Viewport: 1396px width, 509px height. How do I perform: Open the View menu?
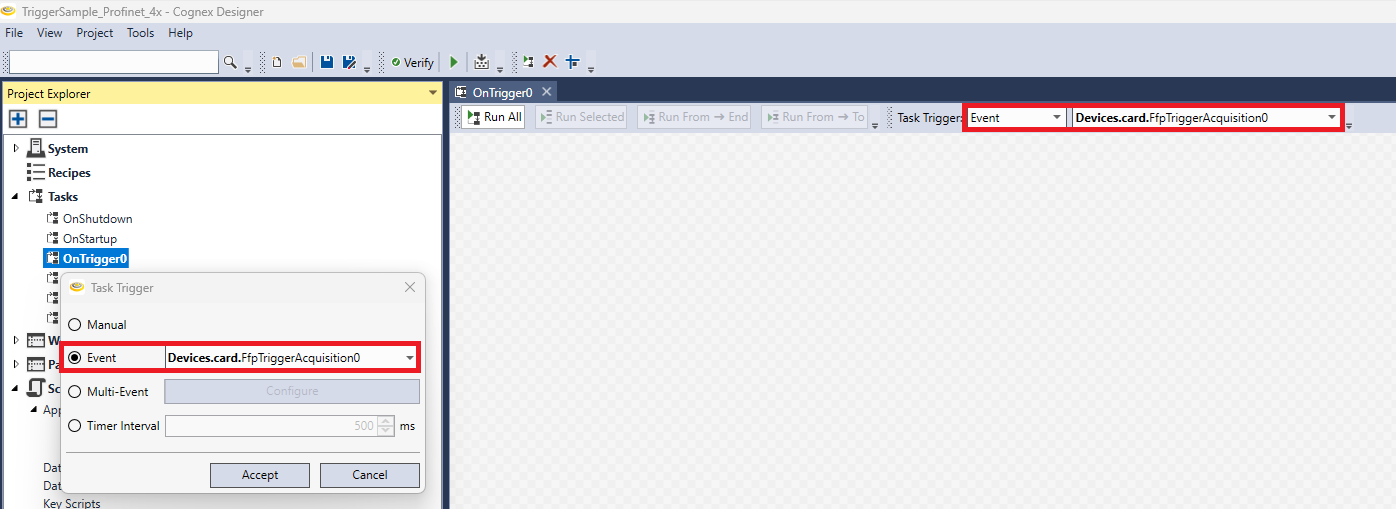(x=50, y=33)
